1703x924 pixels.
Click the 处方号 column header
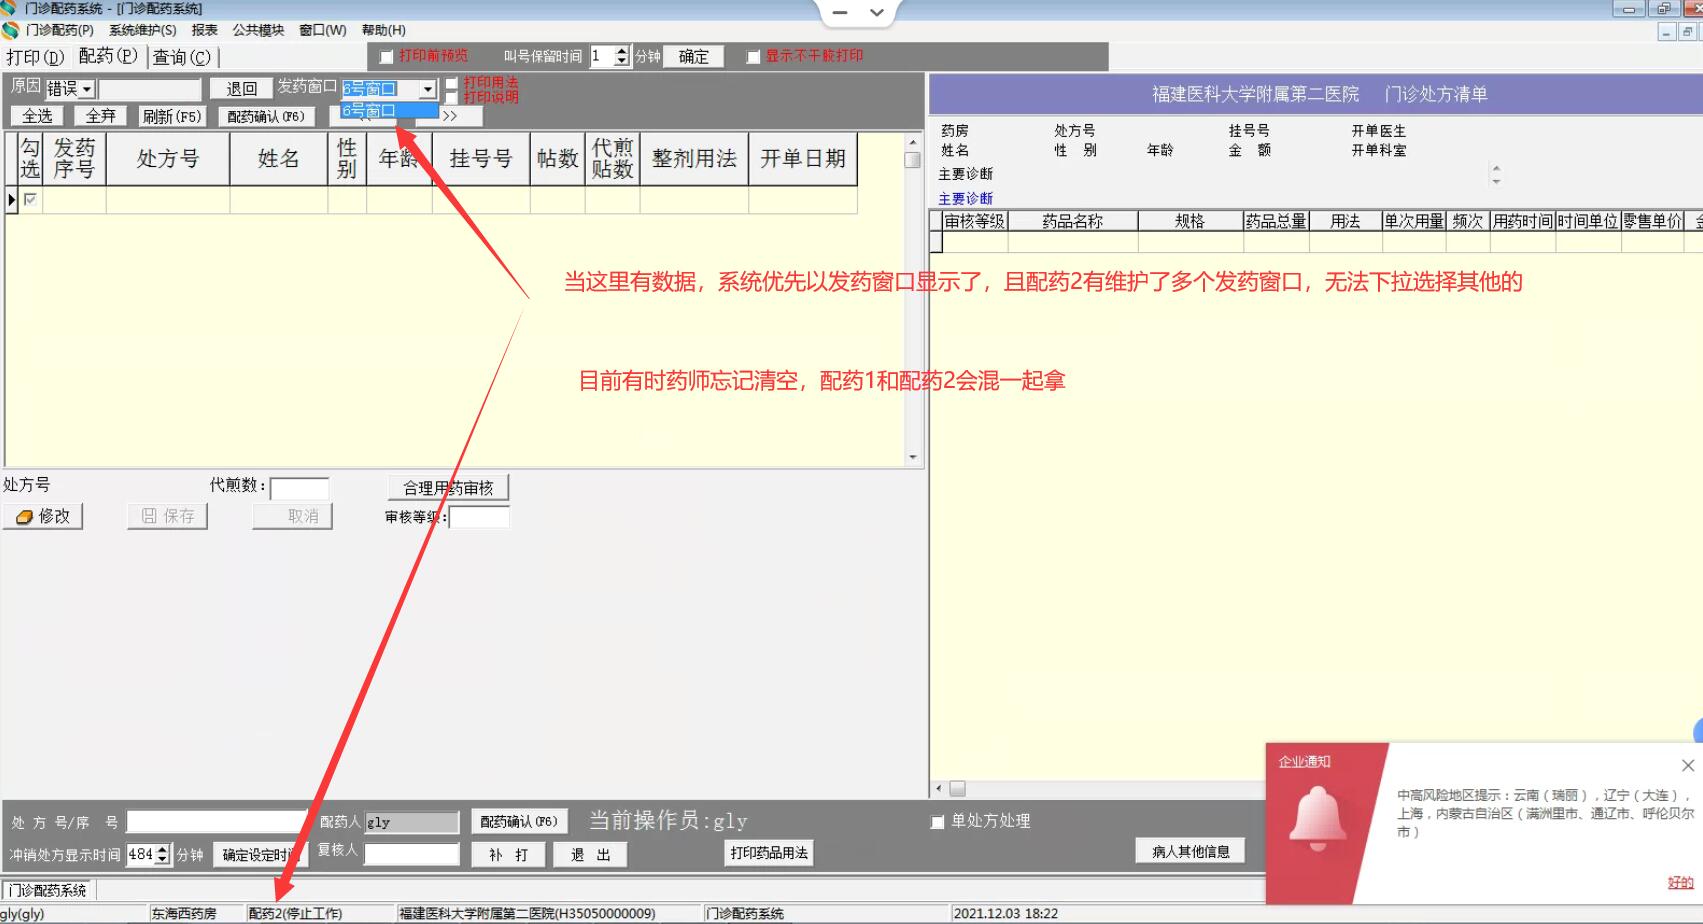(168, 159)
